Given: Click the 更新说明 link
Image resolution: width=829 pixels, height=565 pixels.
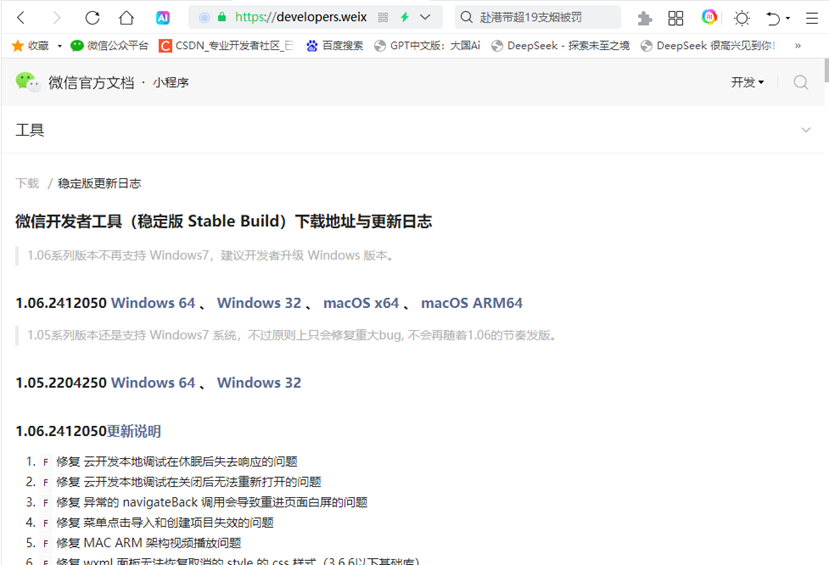Looking at the screenshot, I should click(134, 431).
